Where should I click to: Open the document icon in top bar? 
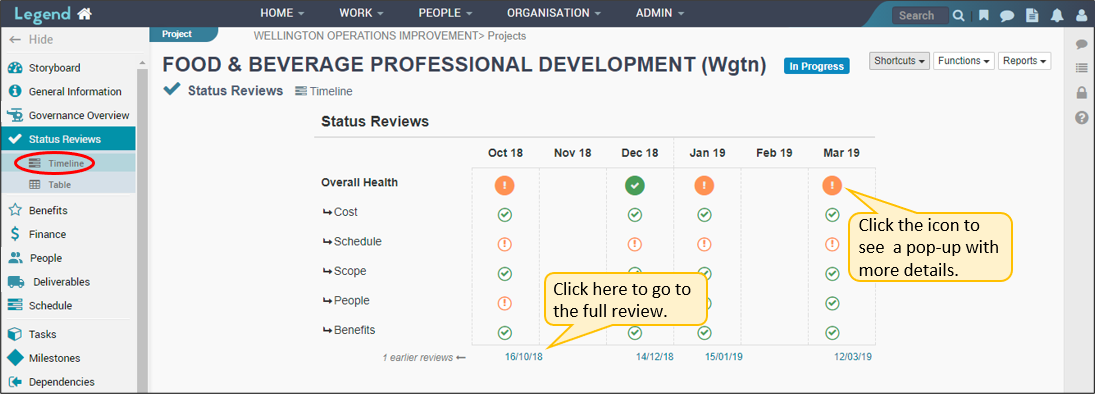click(x=1031, y=15)
